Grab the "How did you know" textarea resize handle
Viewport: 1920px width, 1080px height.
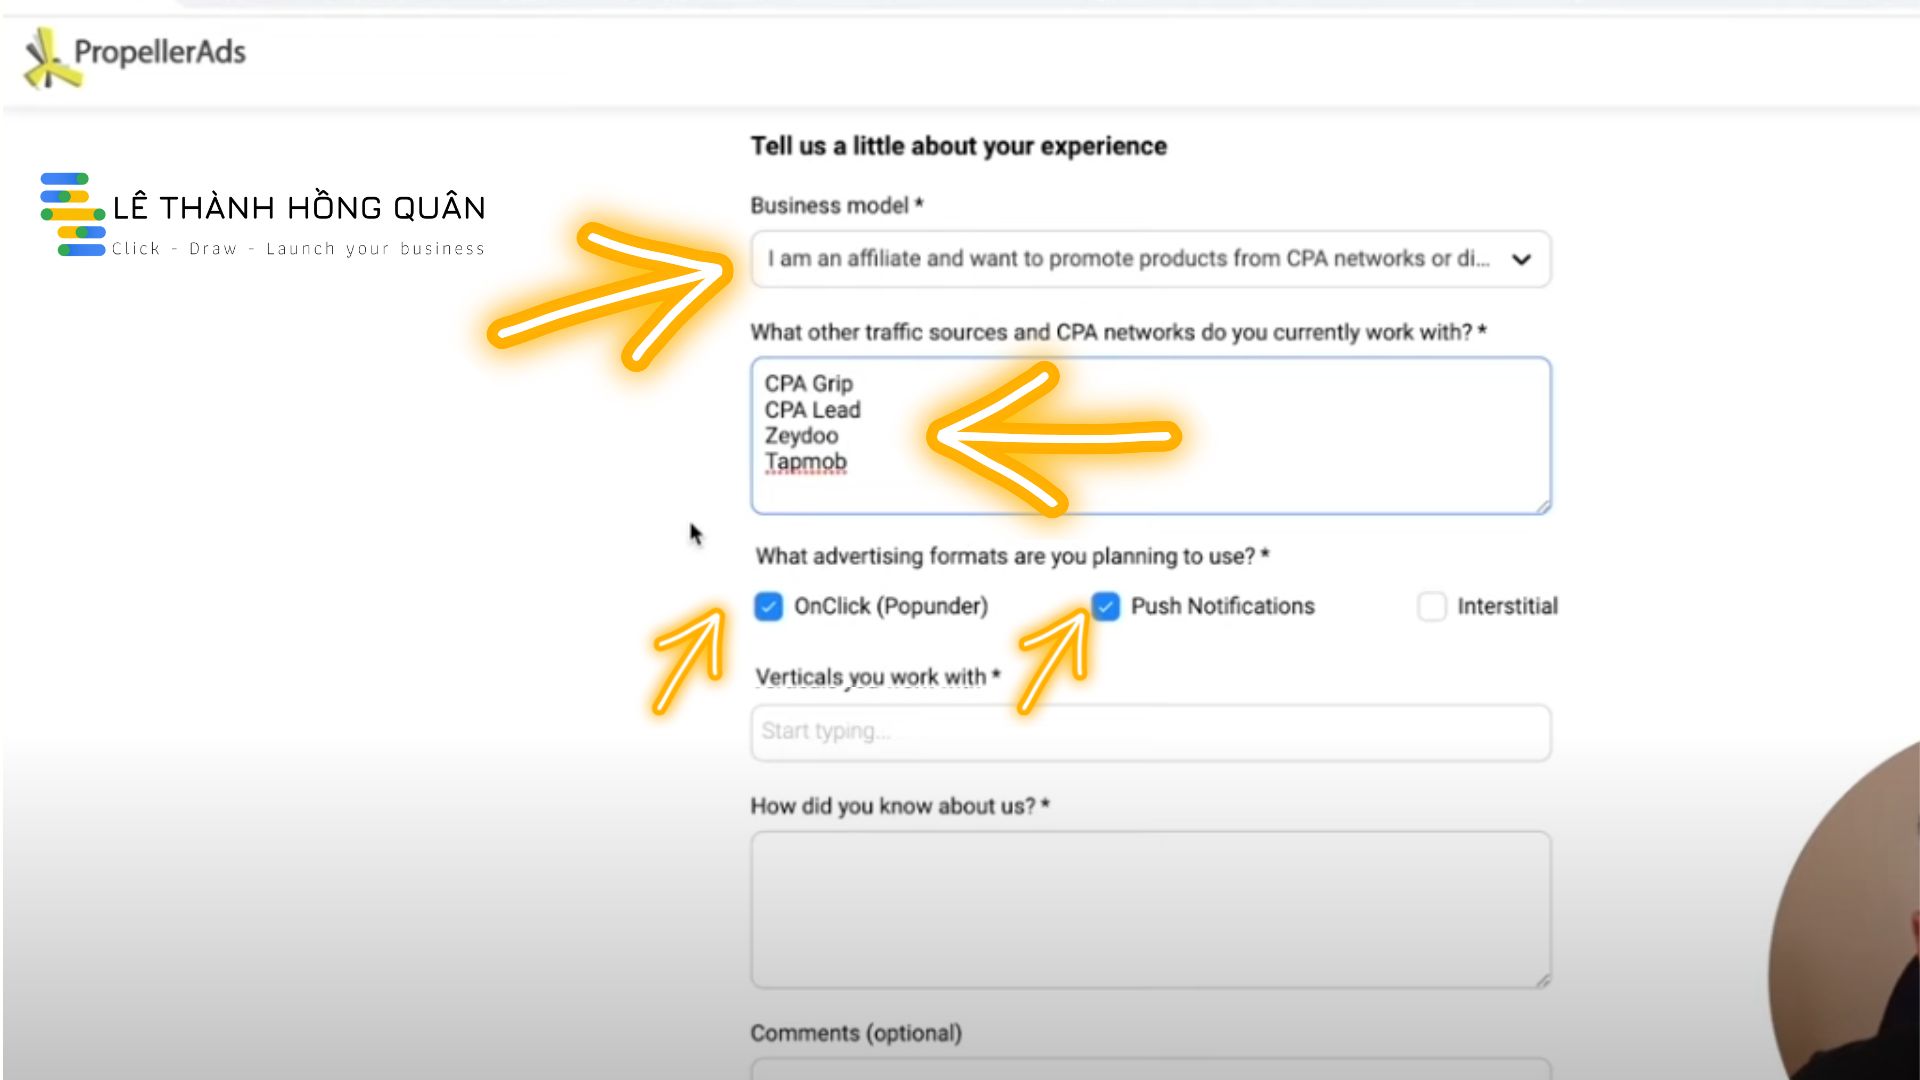[x=1543, y=981]
